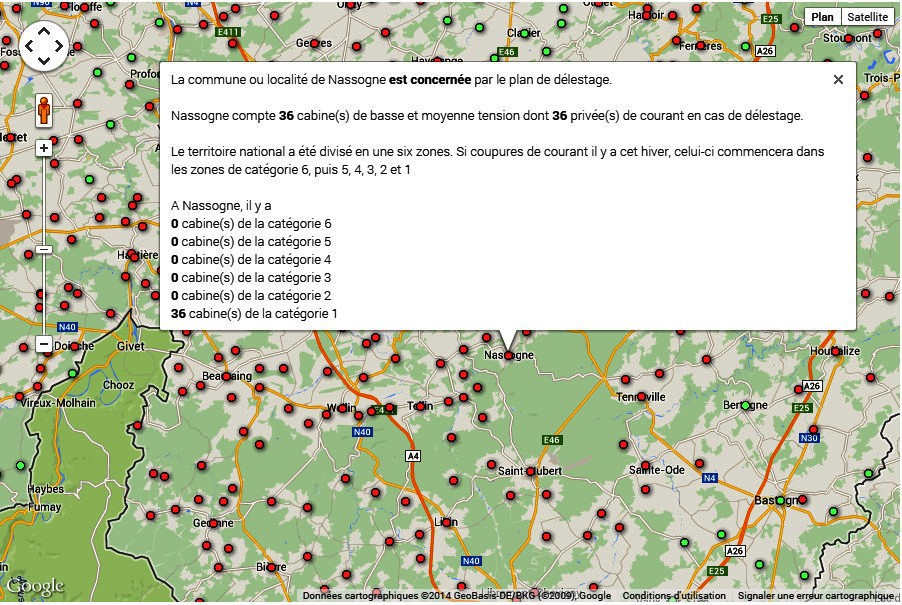
Task: Click the N30 road shield
Action: pyautogui.click(x=809, y=438)
